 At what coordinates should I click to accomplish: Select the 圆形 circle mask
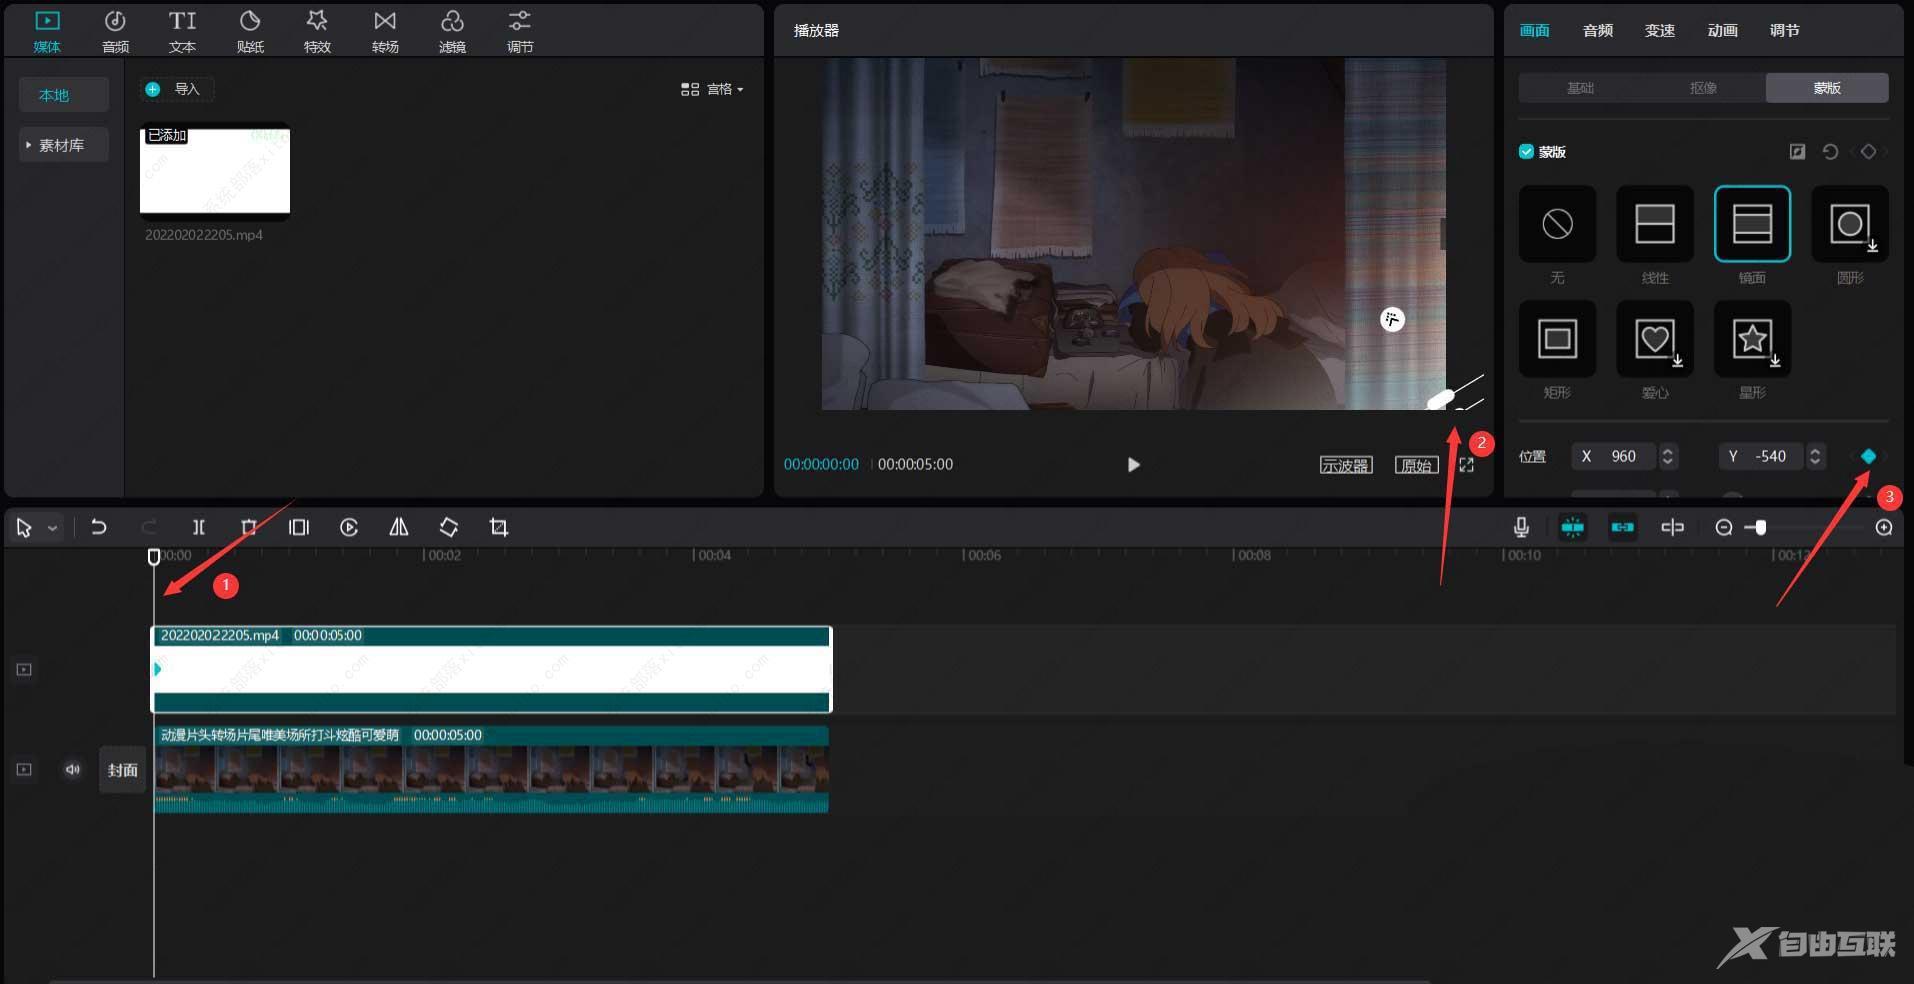pyautogui.click(x=1850, y=224)
